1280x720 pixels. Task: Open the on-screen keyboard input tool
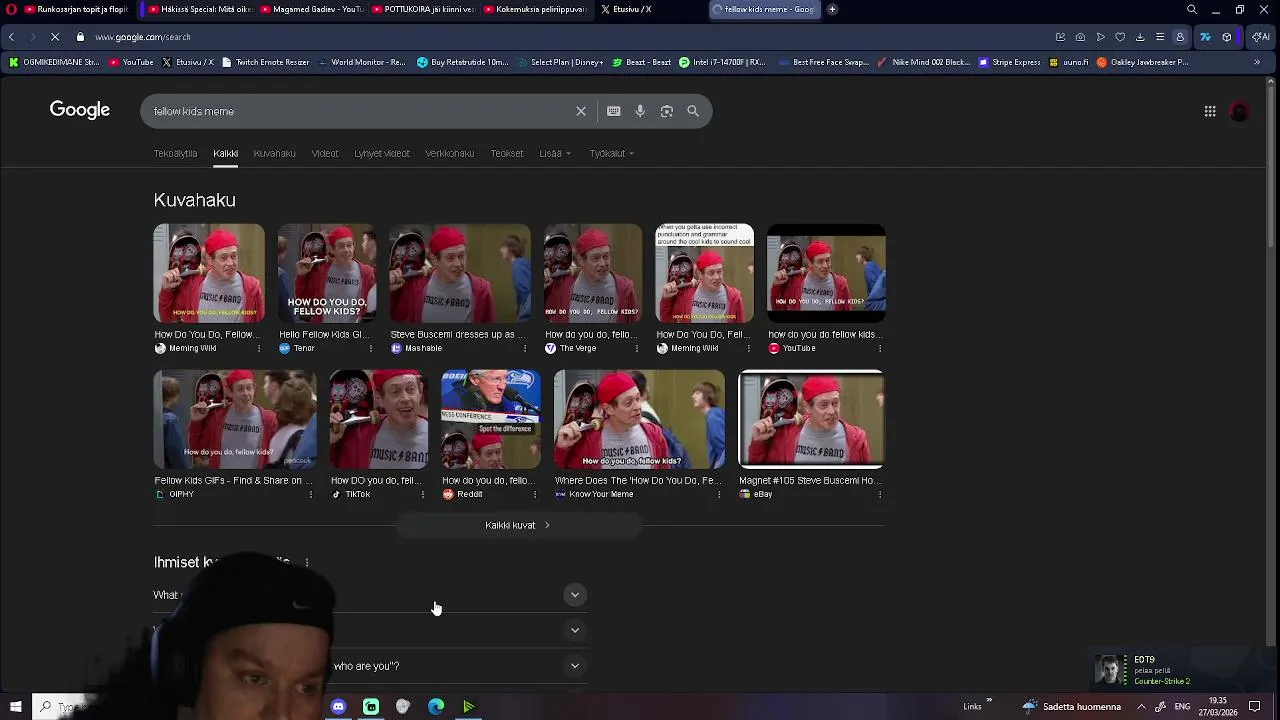(614, 111)
